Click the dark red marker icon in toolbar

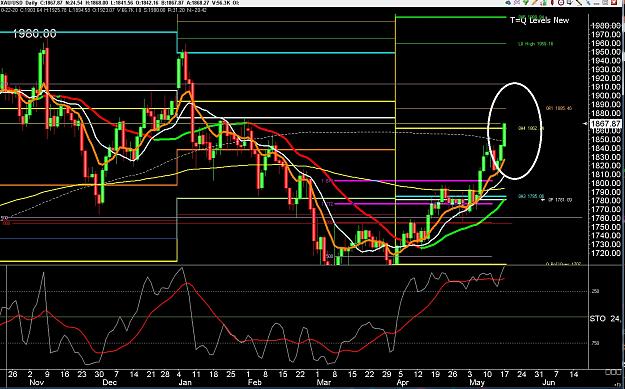coord(552,3)
